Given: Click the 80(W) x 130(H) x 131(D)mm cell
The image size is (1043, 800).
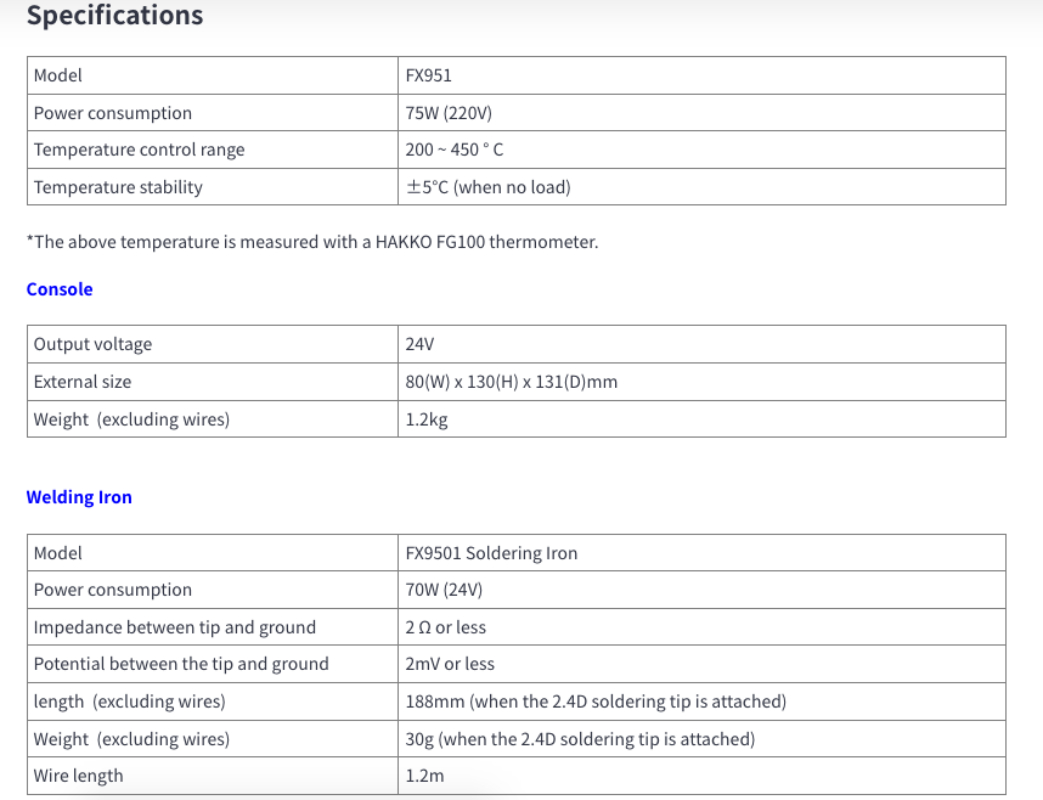Looking at the screenshot, I should click(511, 382).
